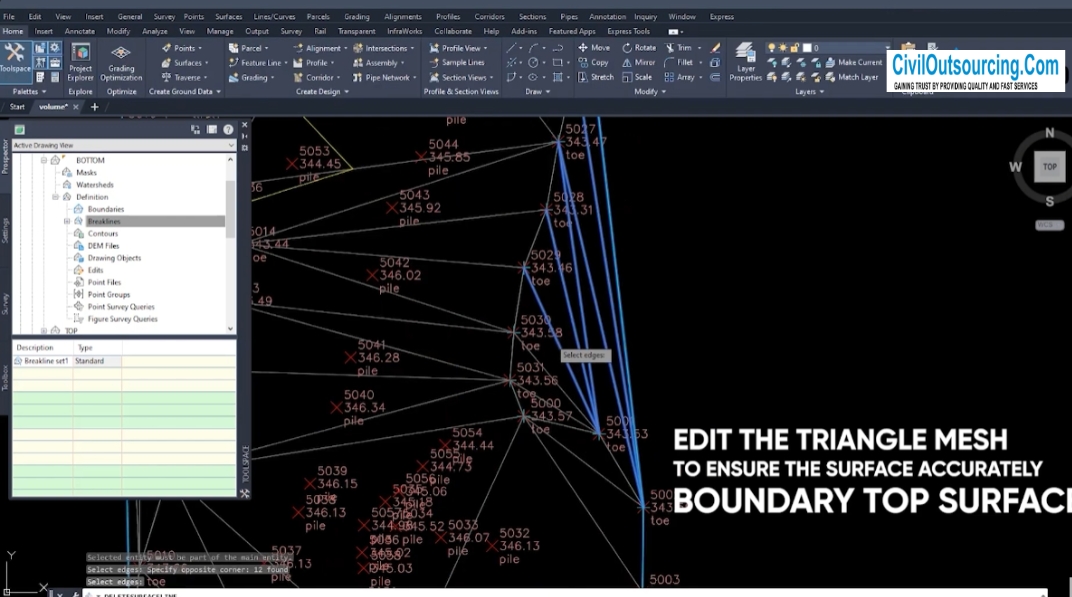Click the Erase tool icon in Modify panel
This screenshot has height=597, width=1072.
pyautogui.click(x=715, y=48)
